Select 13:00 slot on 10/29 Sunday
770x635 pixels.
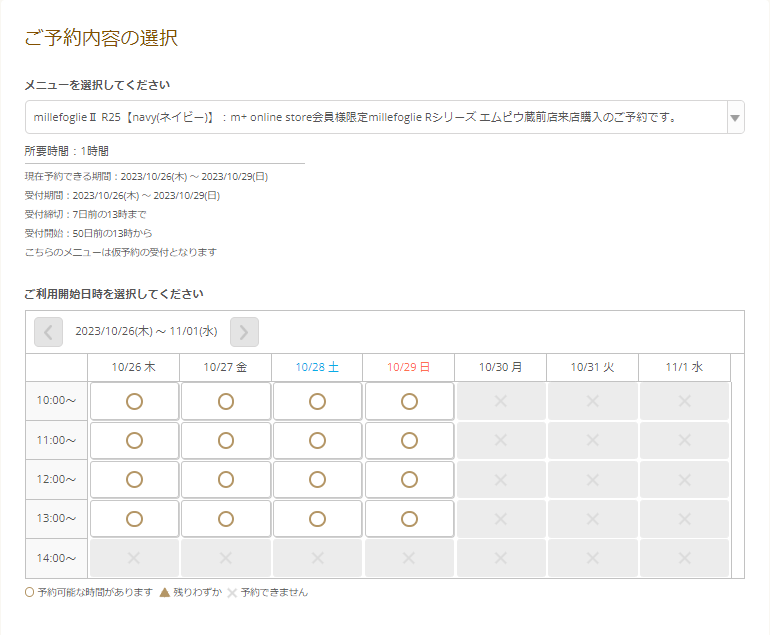point(409,518)
